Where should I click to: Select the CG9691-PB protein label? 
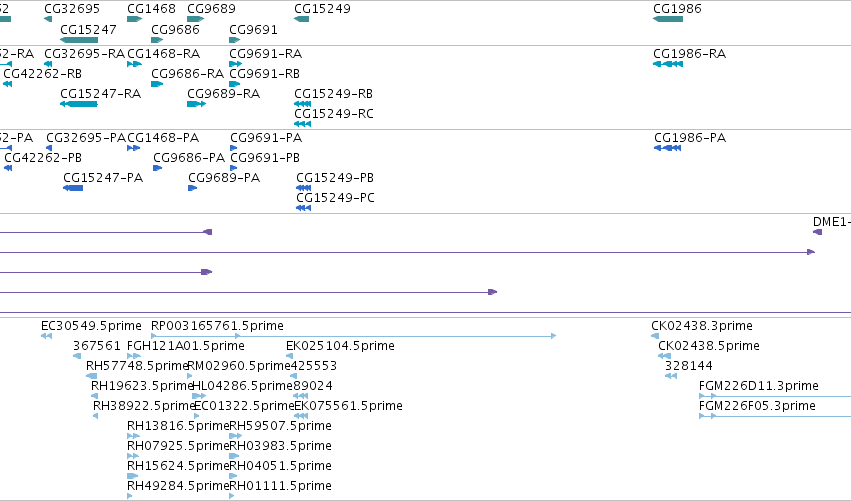pyautogui.click(x=265, y=158)
